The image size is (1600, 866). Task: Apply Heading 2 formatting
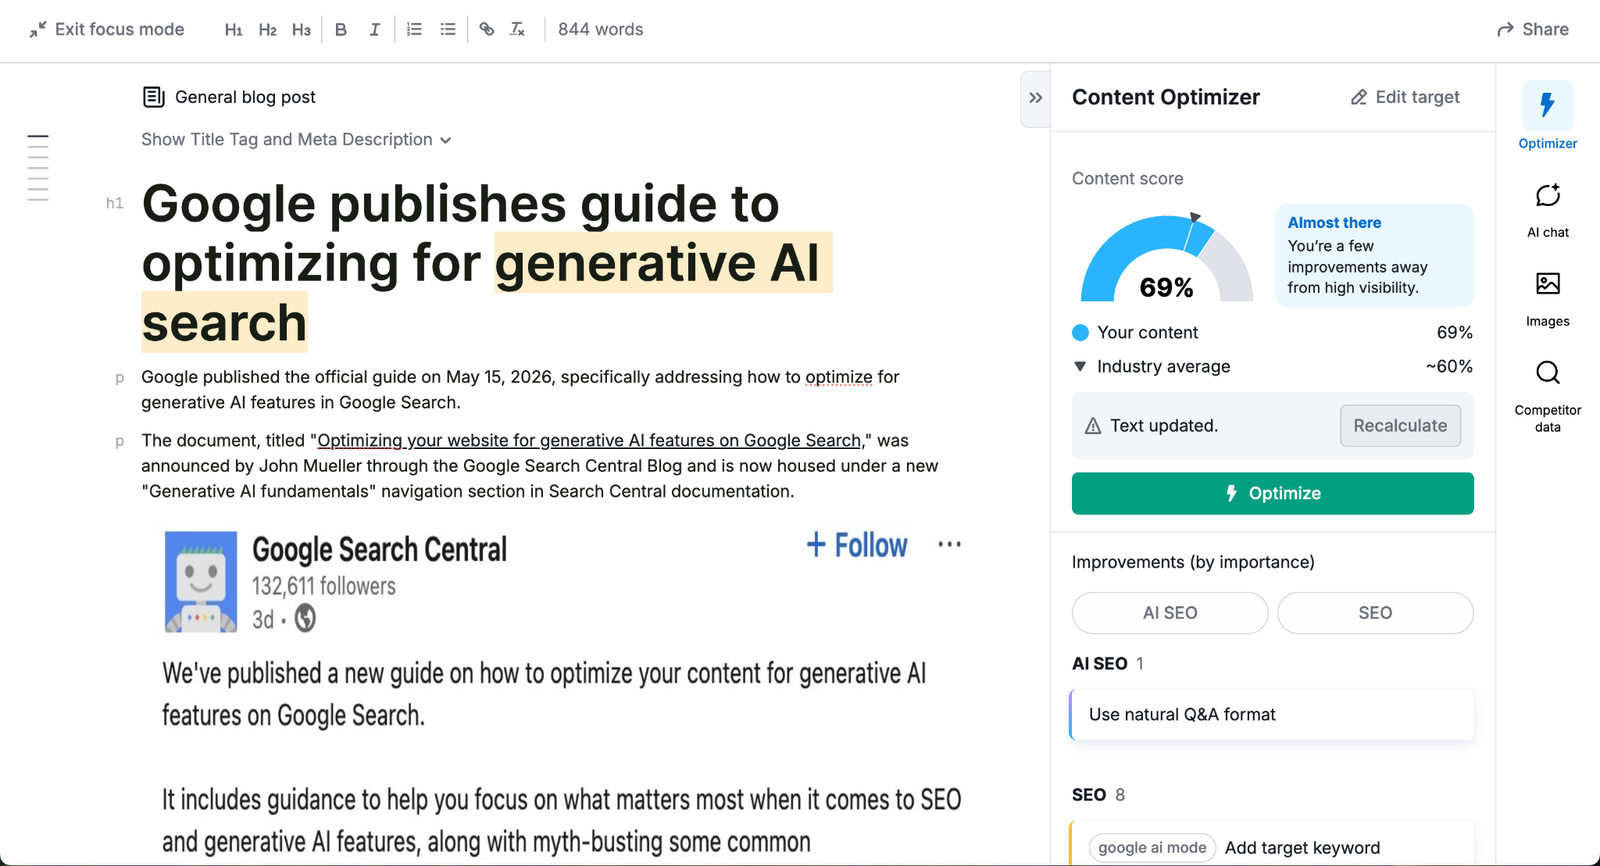tap(267, 30)
